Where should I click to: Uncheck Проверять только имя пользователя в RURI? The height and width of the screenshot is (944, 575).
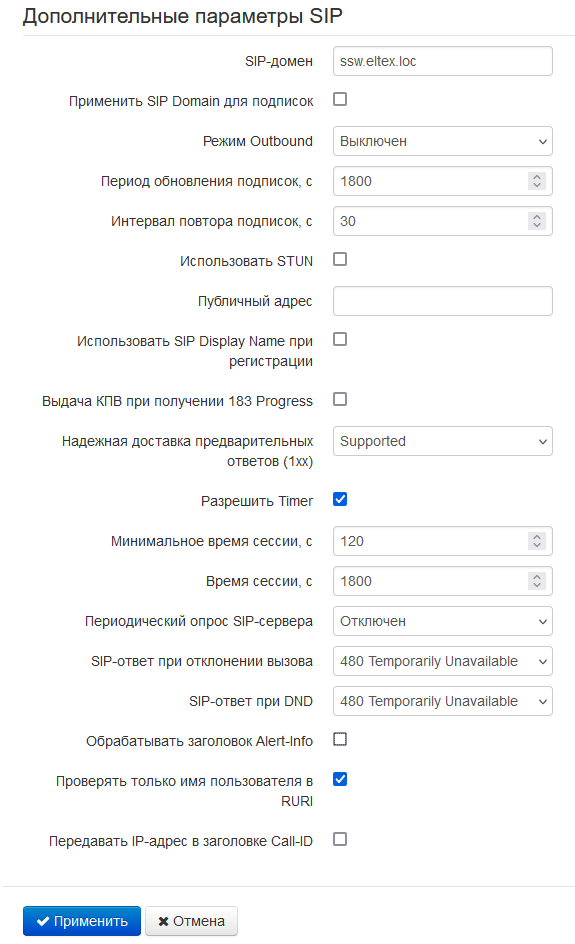tap(340, 780)
